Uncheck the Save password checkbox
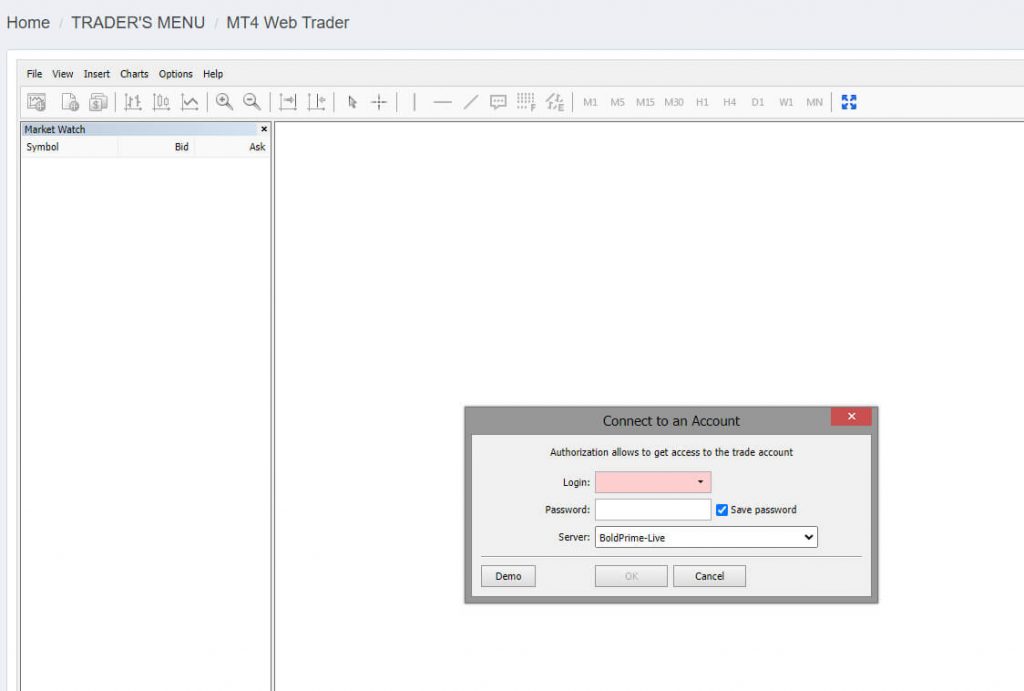Viewport: 1024px width, 691px height. tap(722, 509)
